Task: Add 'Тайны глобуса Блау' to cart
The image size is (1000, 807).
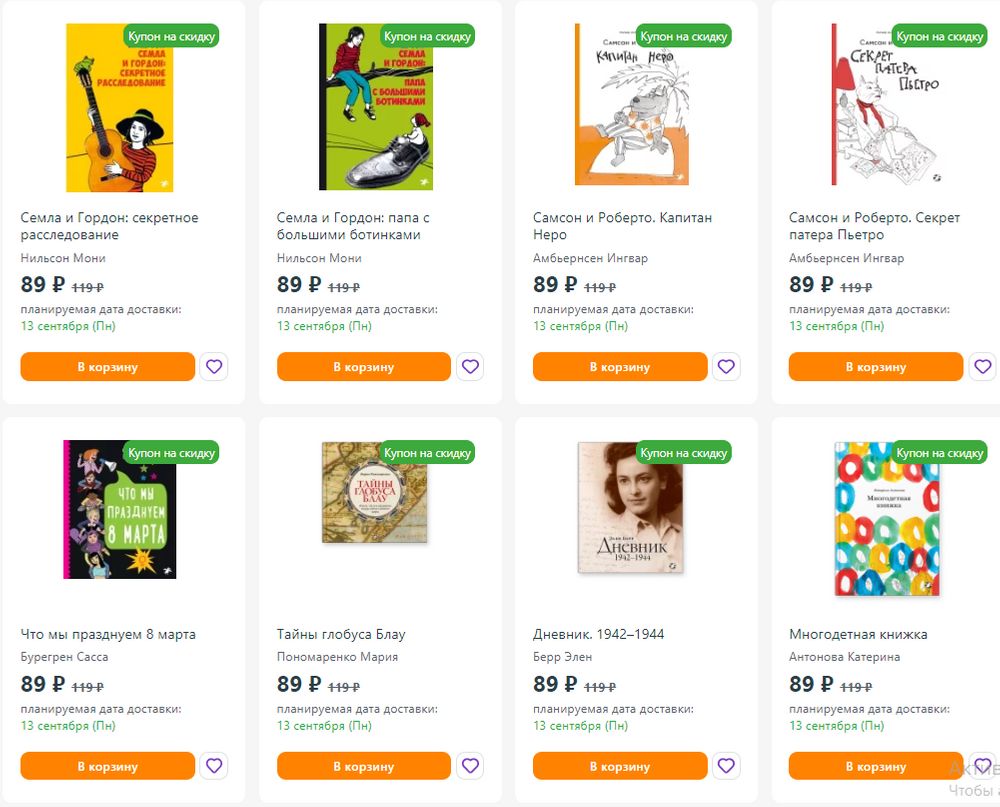Action: tap(364, 766)
